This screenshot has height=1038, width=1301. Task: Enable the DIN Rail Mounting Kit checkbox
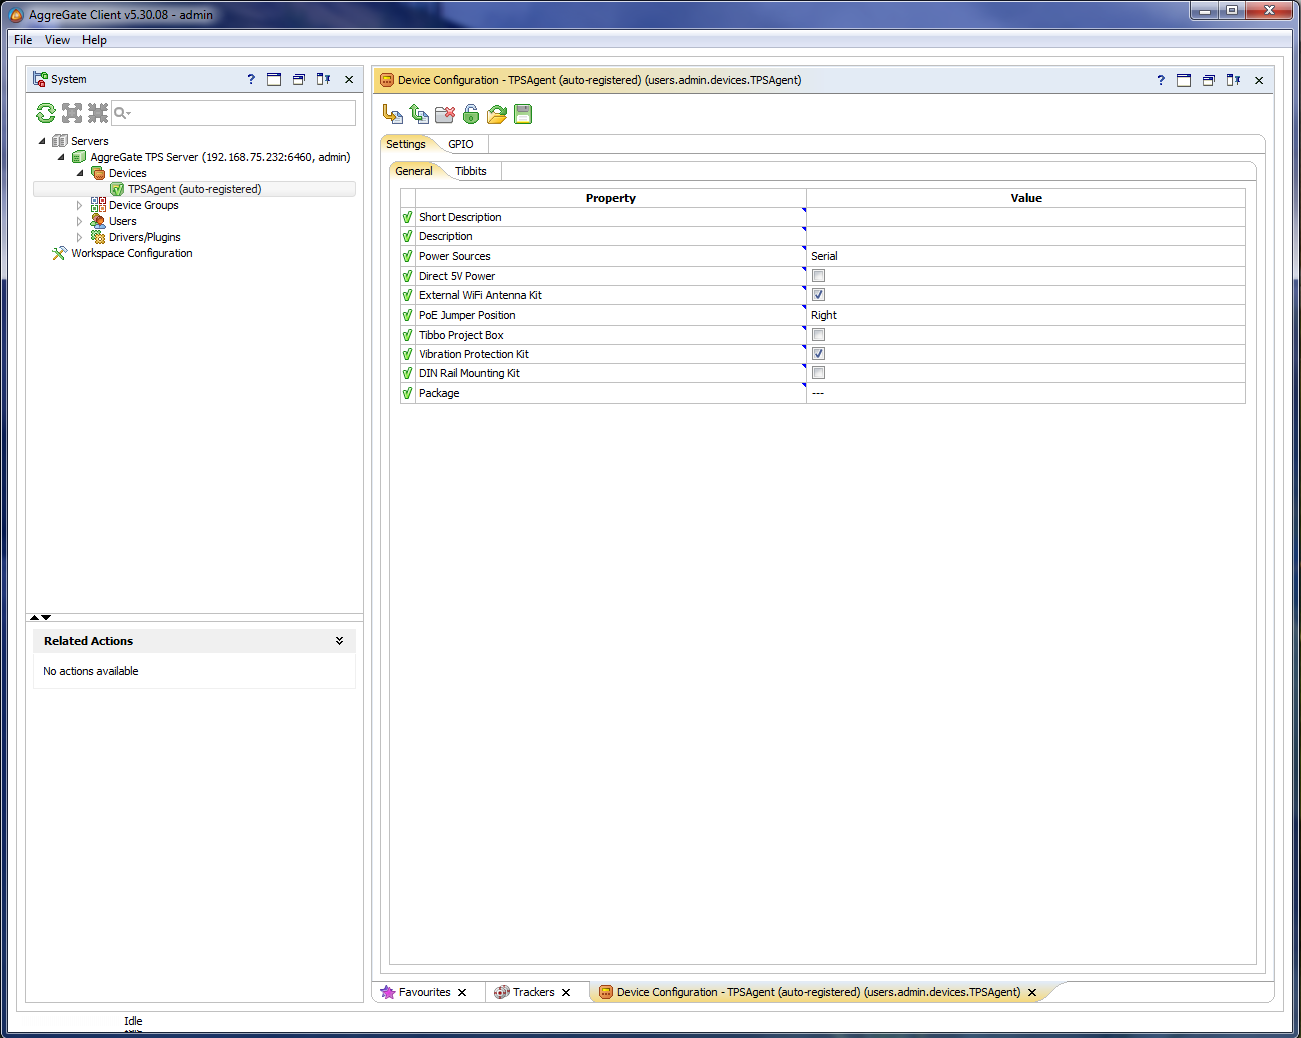818,373
